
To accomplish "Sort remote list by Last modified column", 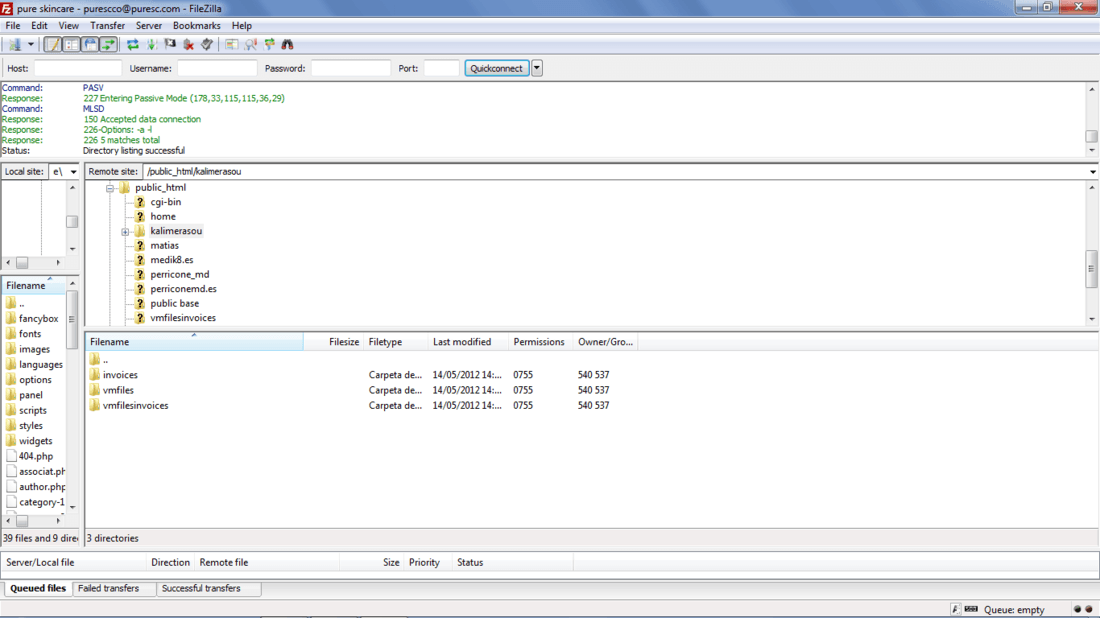I will coord(468,342).
